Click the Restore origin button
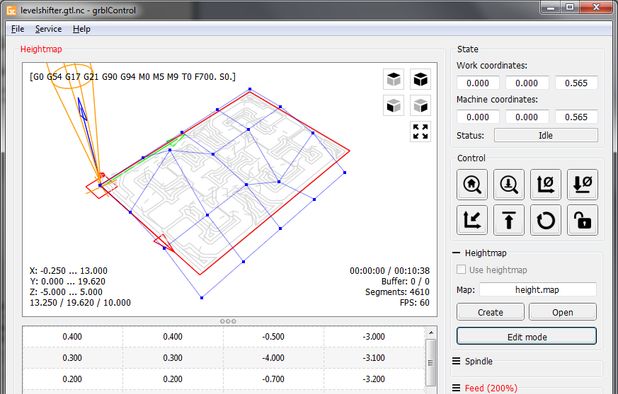Screen dimensions: 618x394 (472, 220)
